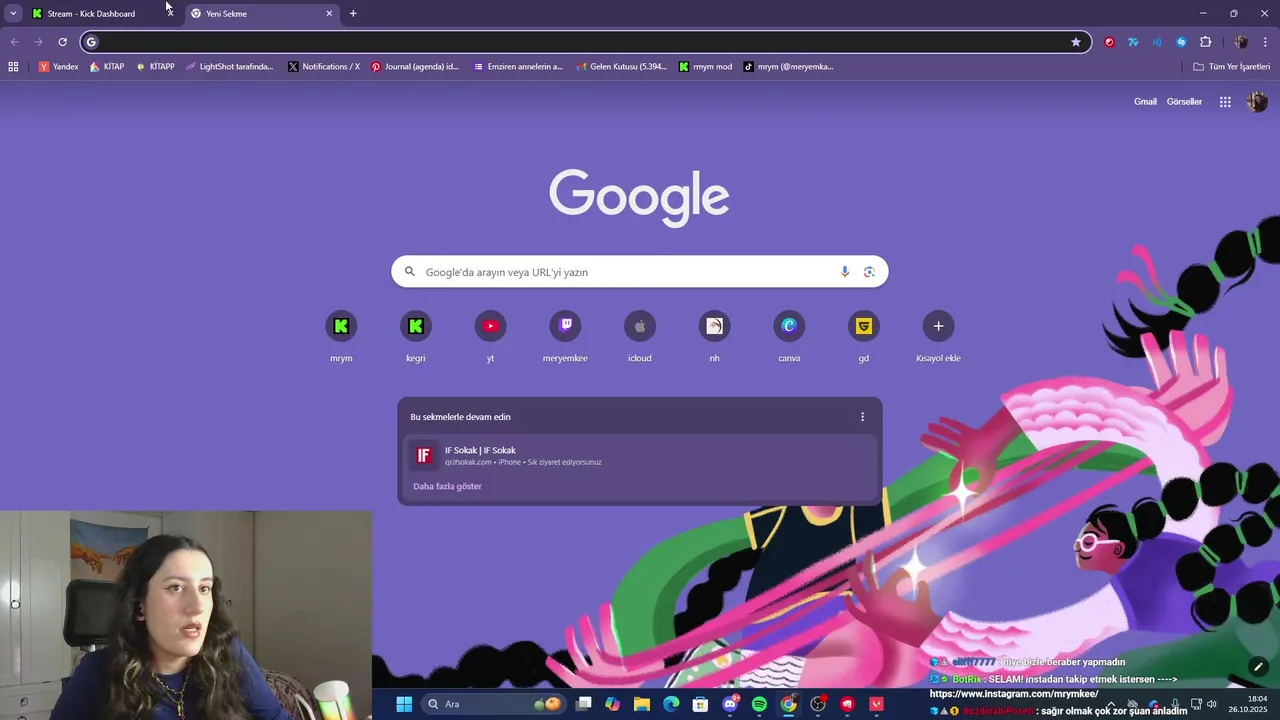This screenshot has width=1280, height=720.
Task: Open the rmym mod bookmark
Action: (x=705, y=67)
